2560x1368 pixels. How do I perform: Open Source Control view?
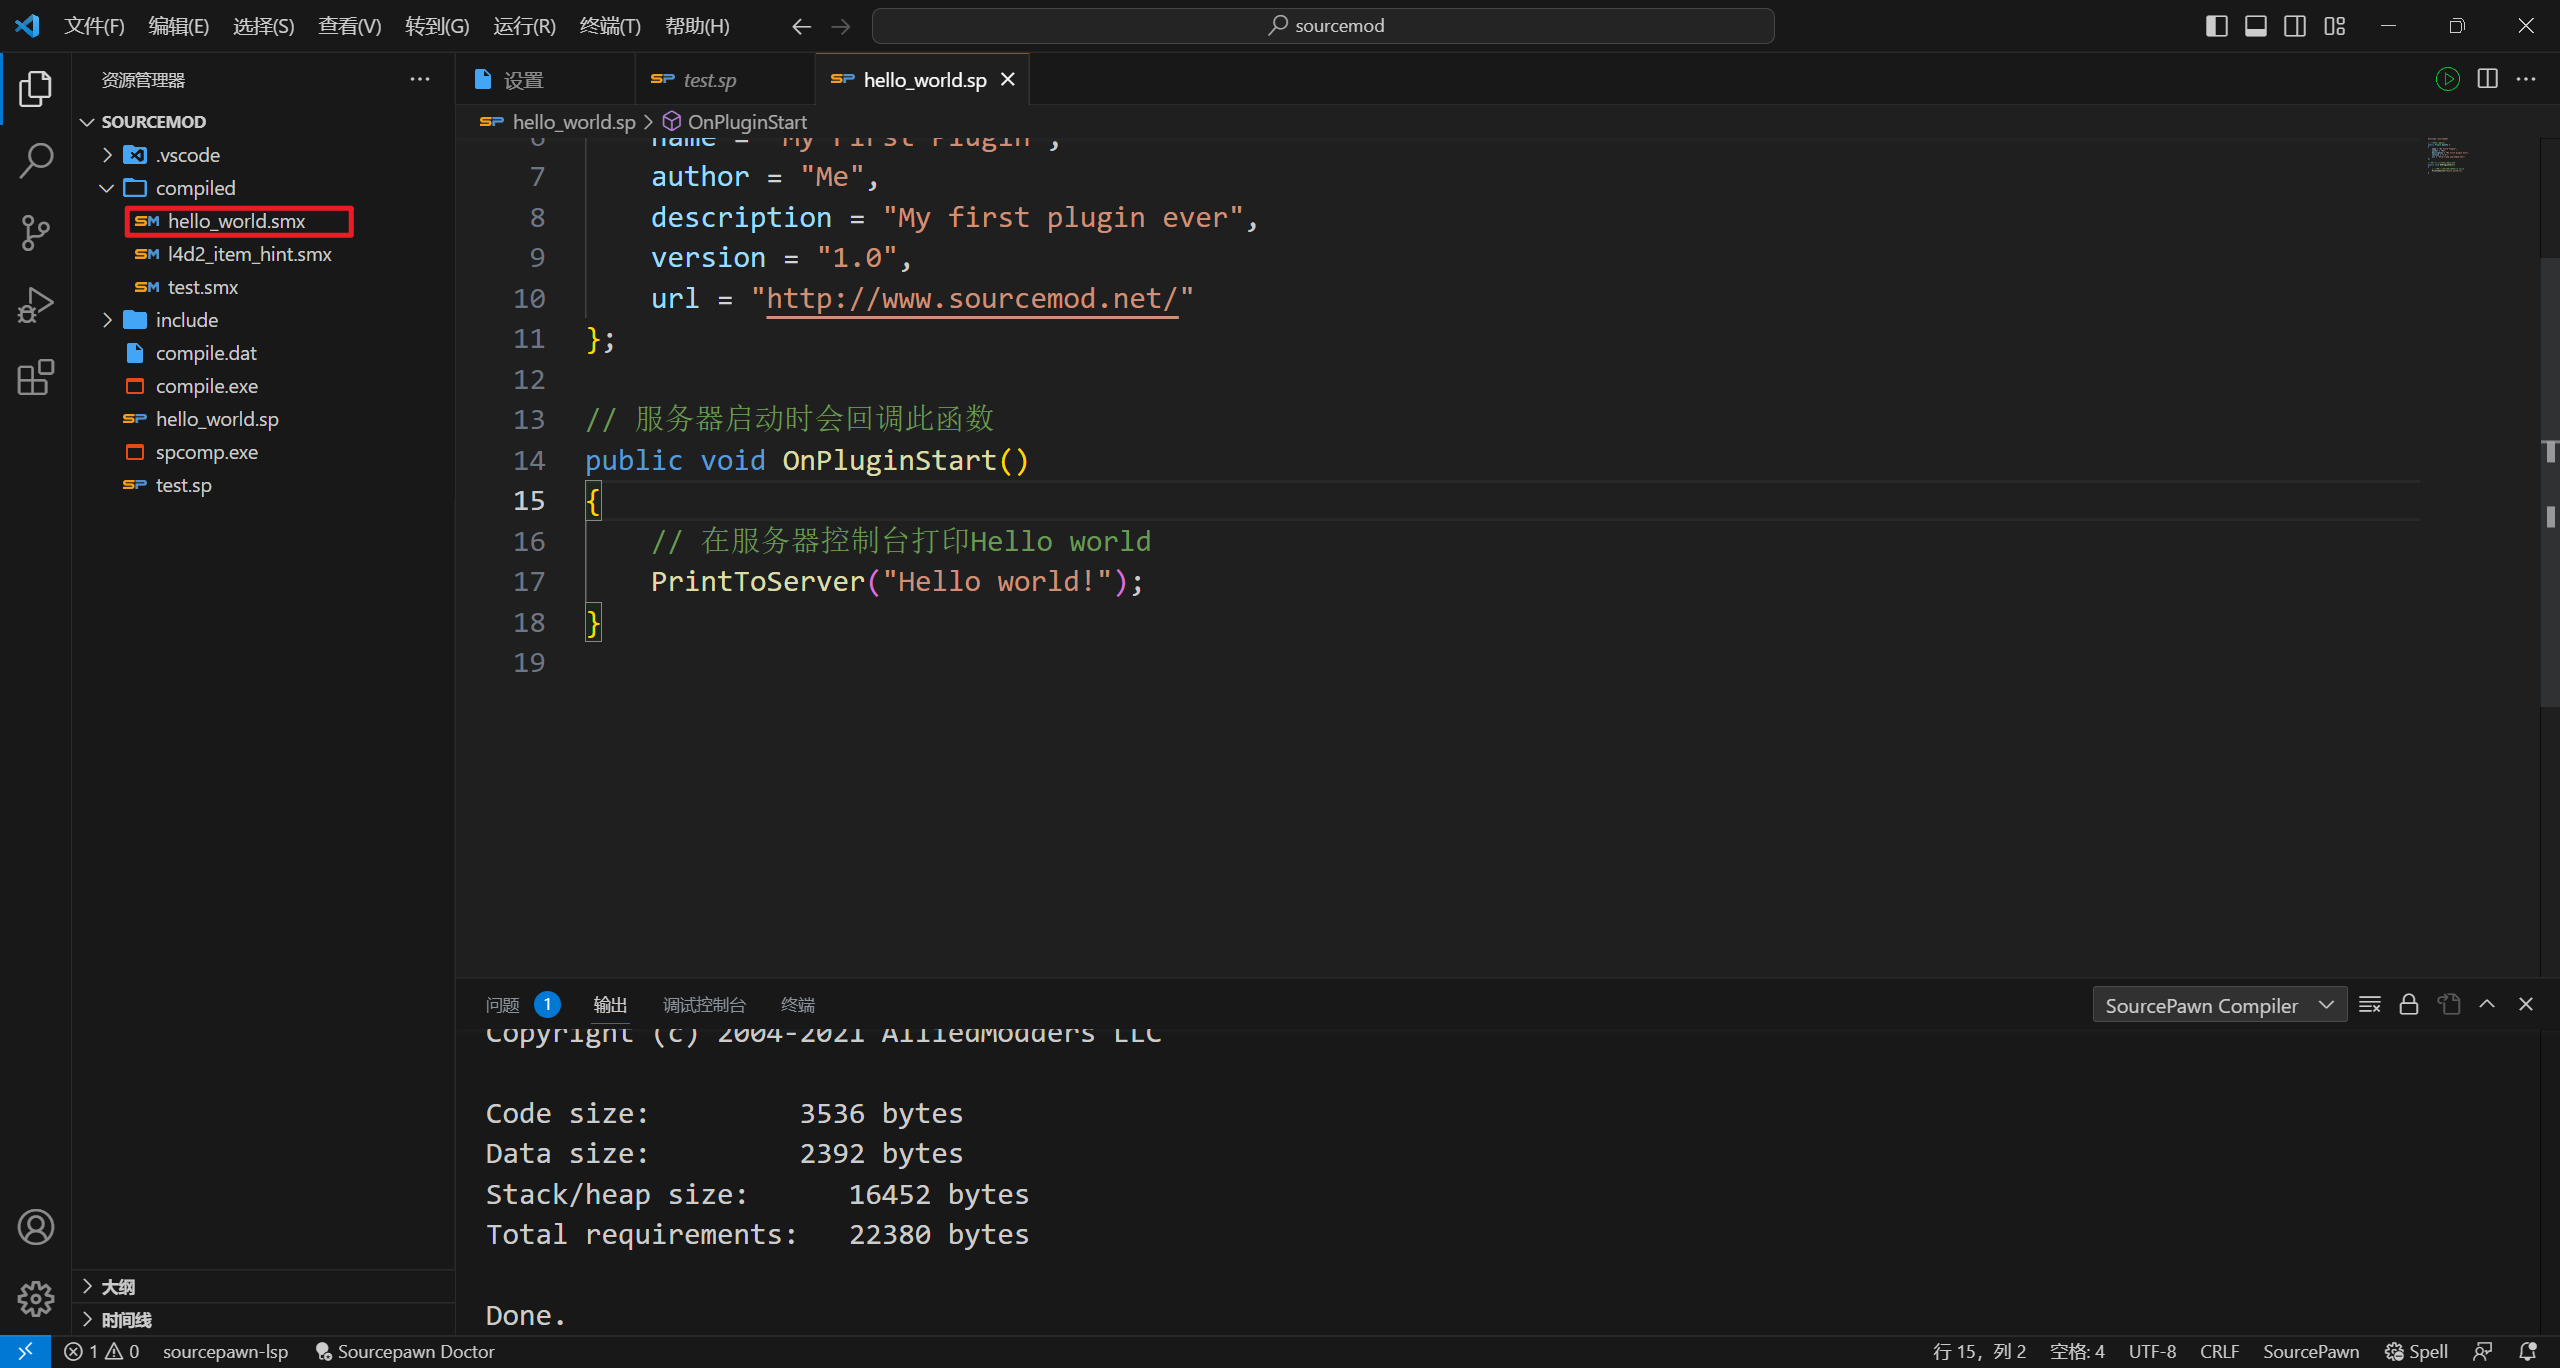[35, 233]
